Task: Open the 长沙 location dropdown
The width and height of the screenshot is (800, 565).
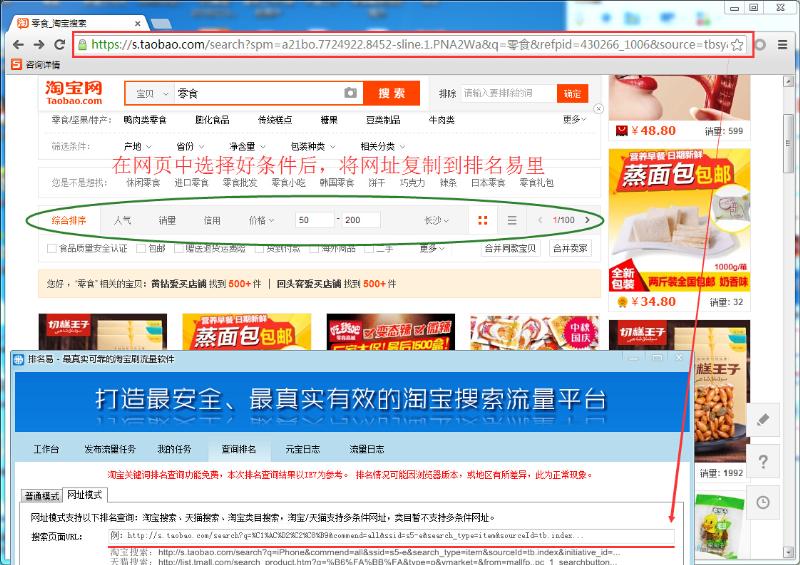Action: [x=436, y=220]
